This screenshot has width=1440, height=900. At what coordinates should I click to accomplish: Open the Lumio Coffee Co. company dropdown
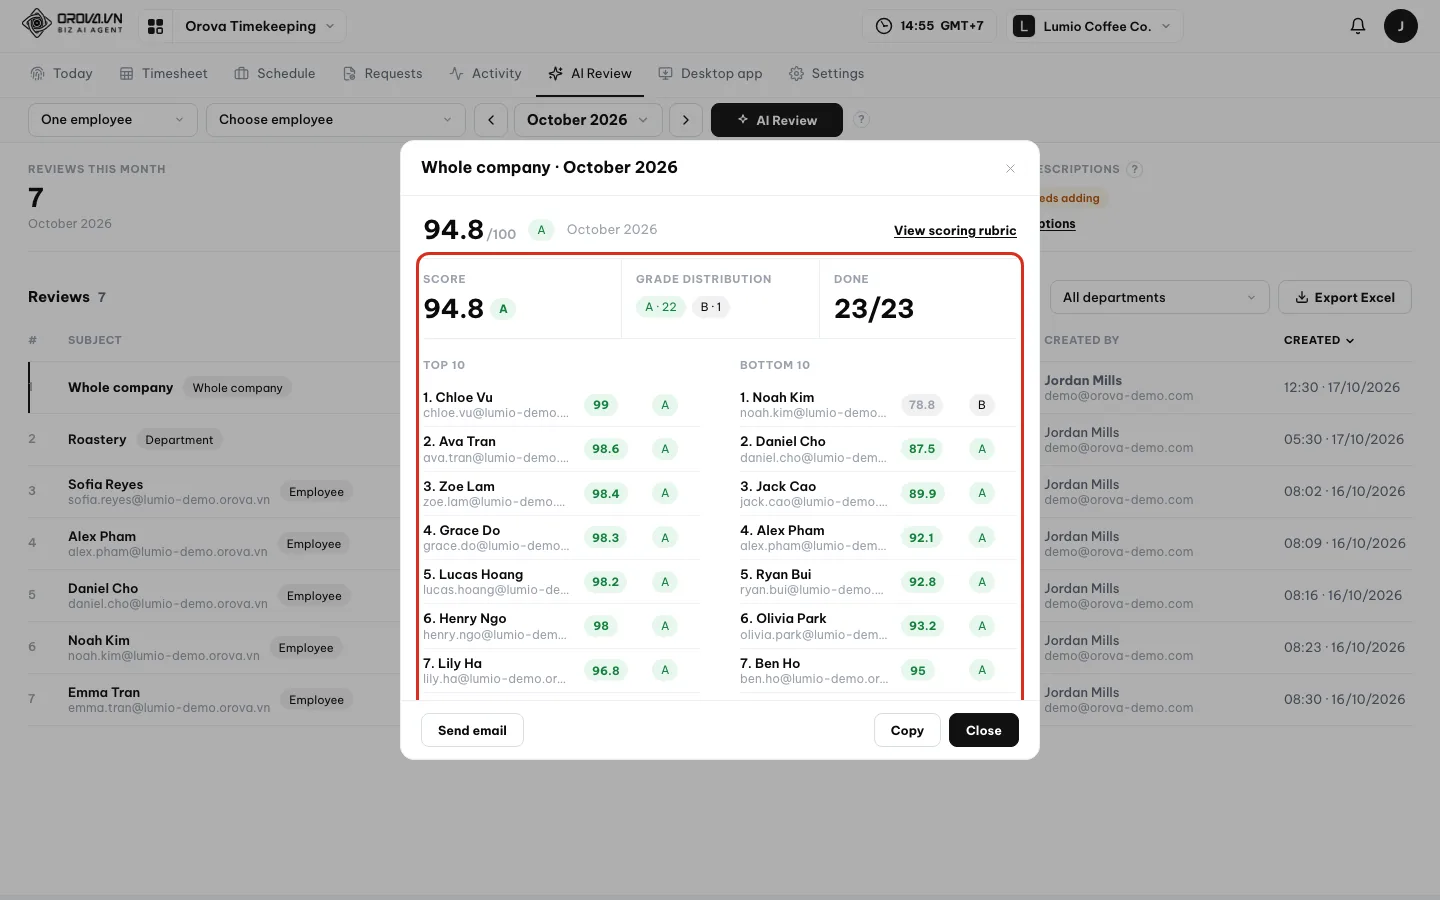(x=1094, y=26)
